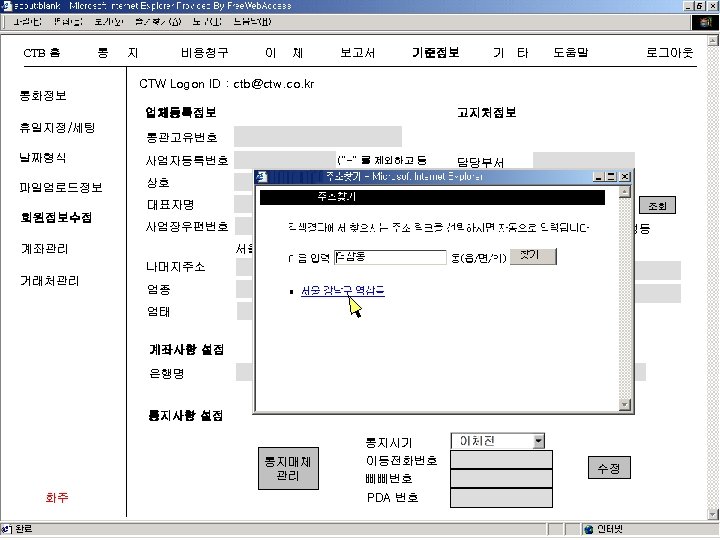Open 파일업로드정보 in the left sidebar
The image size is (720, 540).
point(61,187)
